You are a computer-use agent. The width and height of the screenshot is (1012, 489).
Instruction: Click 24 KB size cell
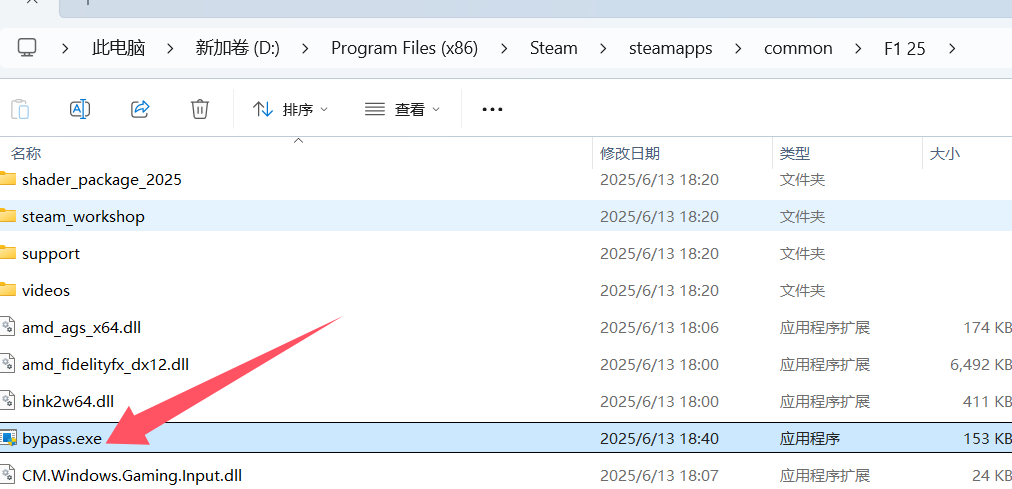point(992,476)
